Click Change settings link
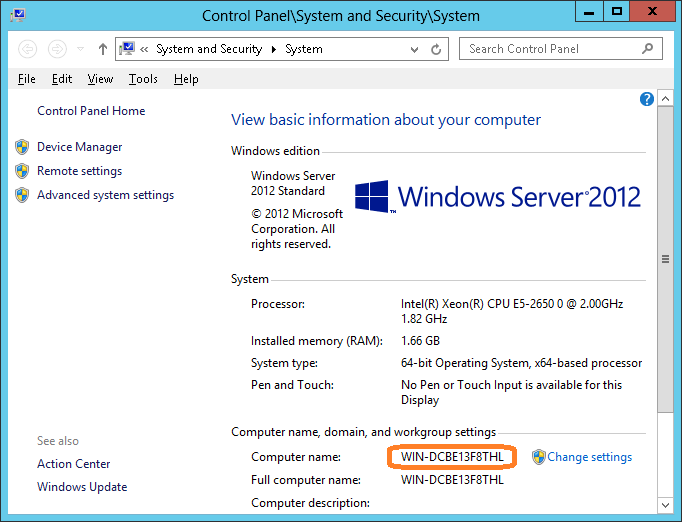The height and width of the screenshot is (522, 682). point(589,457)
